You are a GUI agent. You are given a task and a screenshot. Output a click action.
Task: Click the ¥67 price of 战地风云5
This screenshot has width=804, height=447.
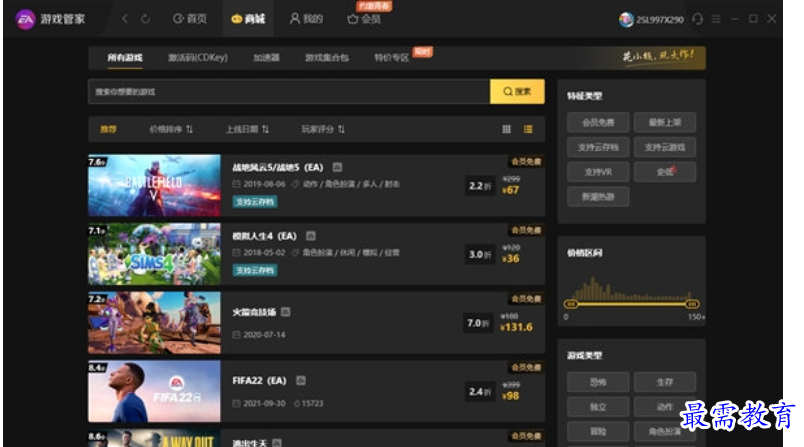(511, 190)
